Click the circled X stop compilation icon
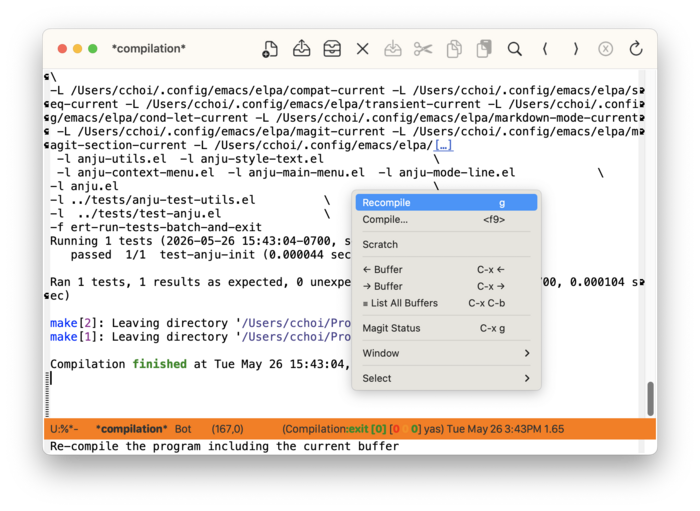This screenshot has width=700, height=511. tap(605, 49)
